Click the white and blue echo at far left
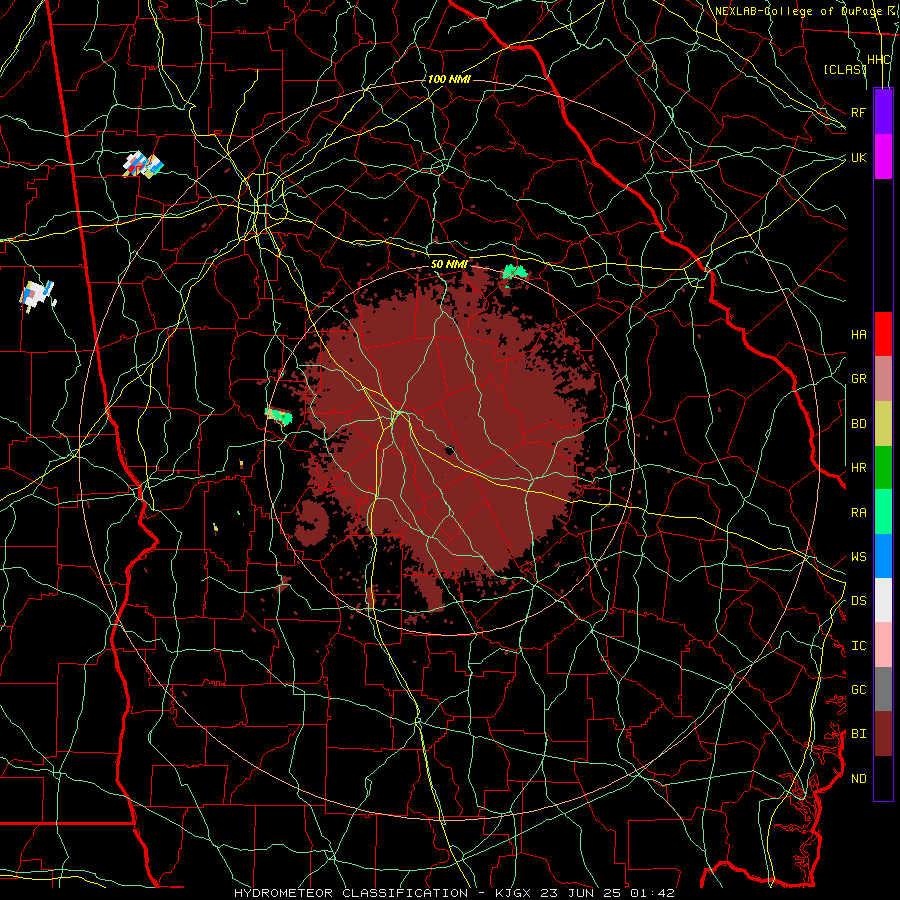The height and width of the screenshot is (900, 900). 38,295
